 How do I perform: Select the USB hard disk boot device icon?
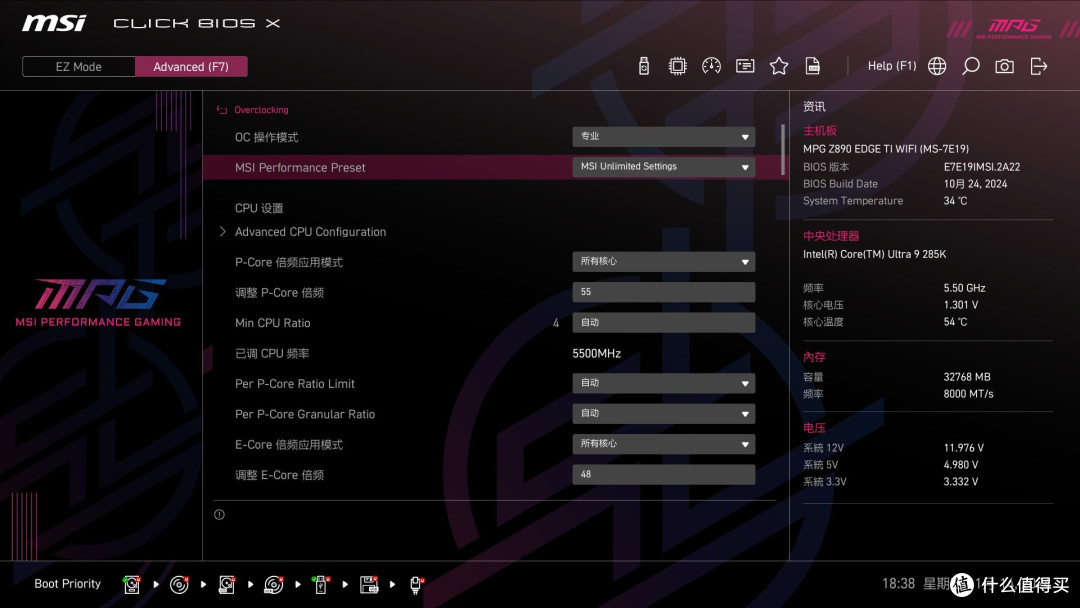click(x=227, y=585)
